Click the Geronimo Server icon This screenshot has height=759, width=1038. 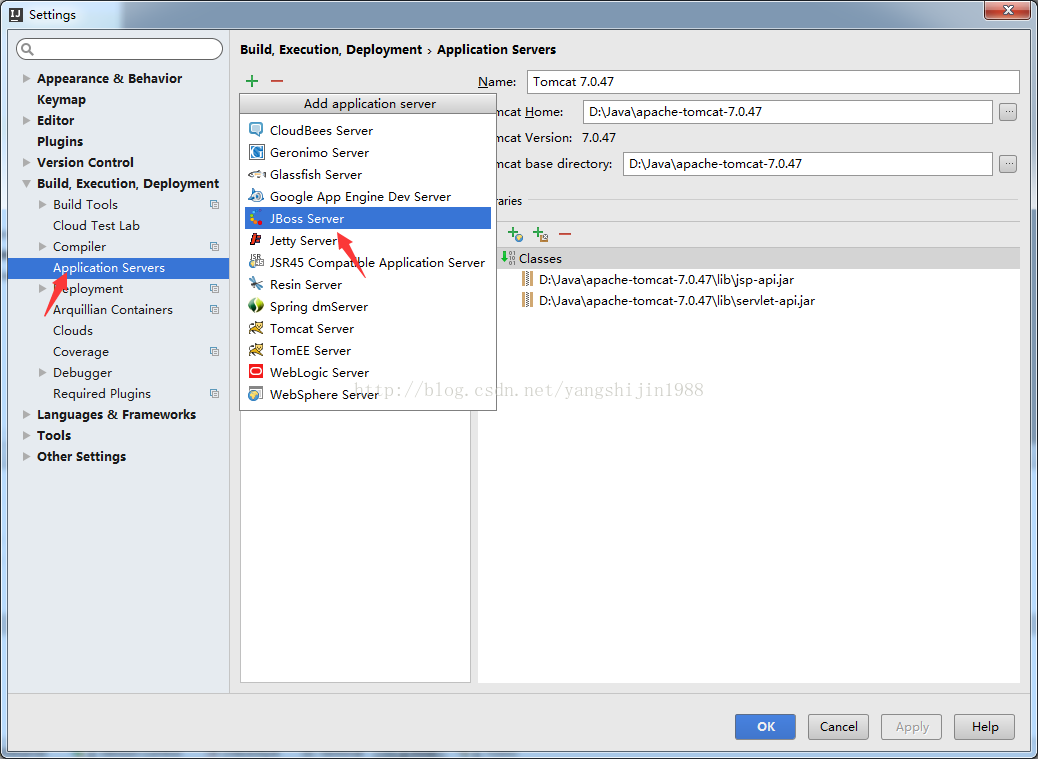point(256,152)
